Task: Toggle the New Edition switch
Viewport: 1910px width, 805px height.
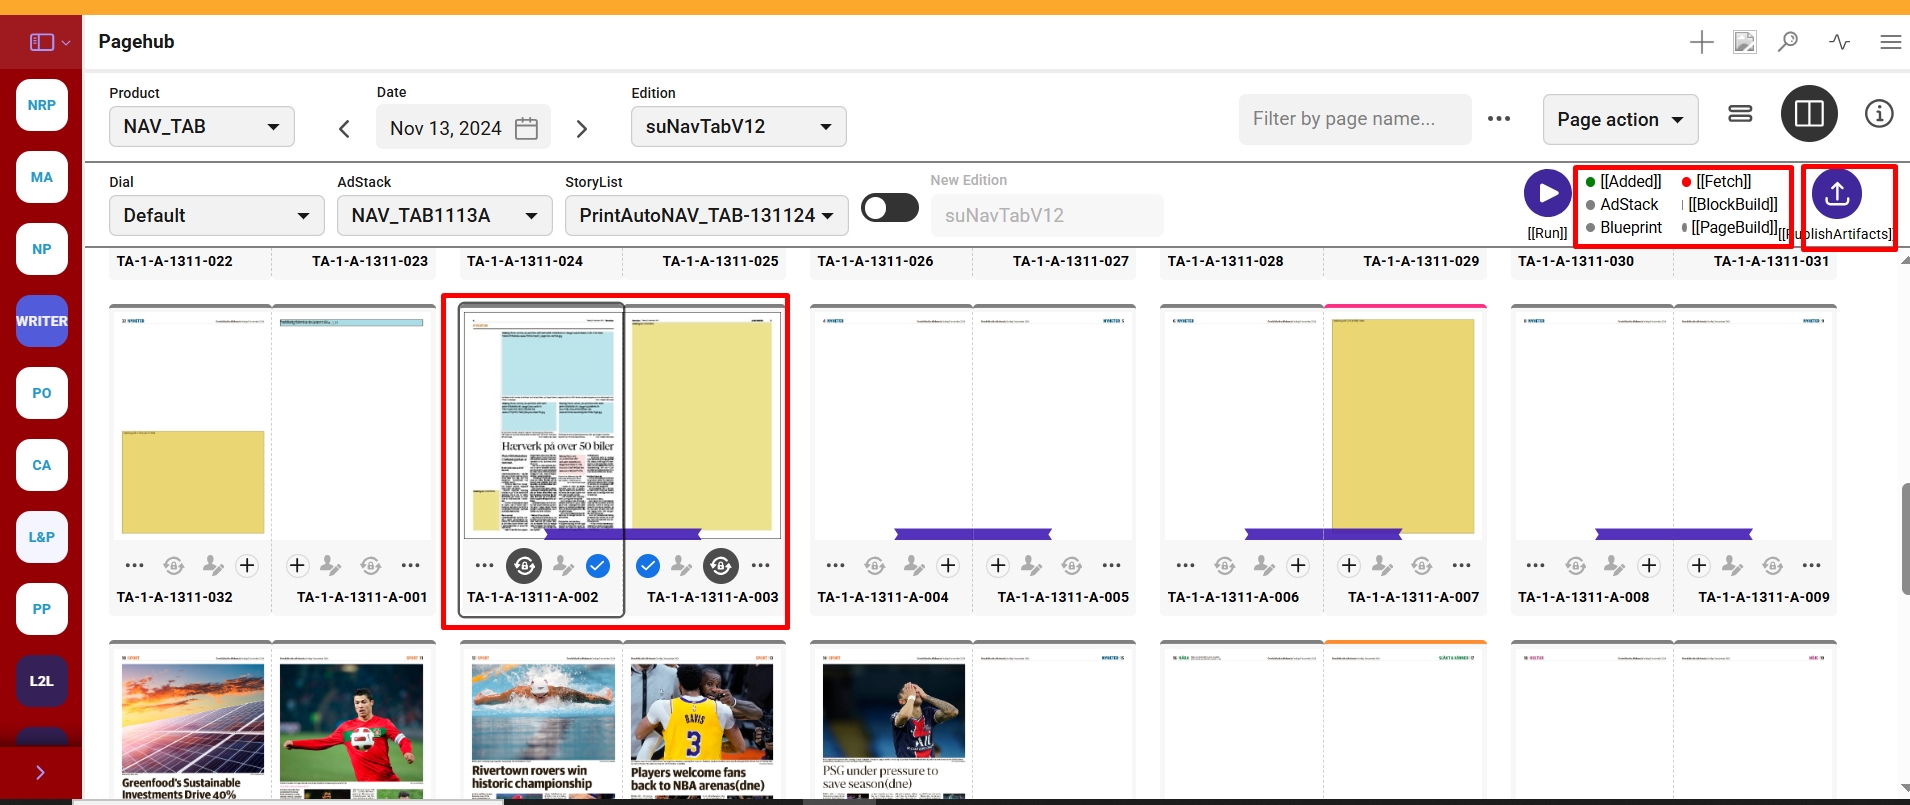Action: pos(889,208)
